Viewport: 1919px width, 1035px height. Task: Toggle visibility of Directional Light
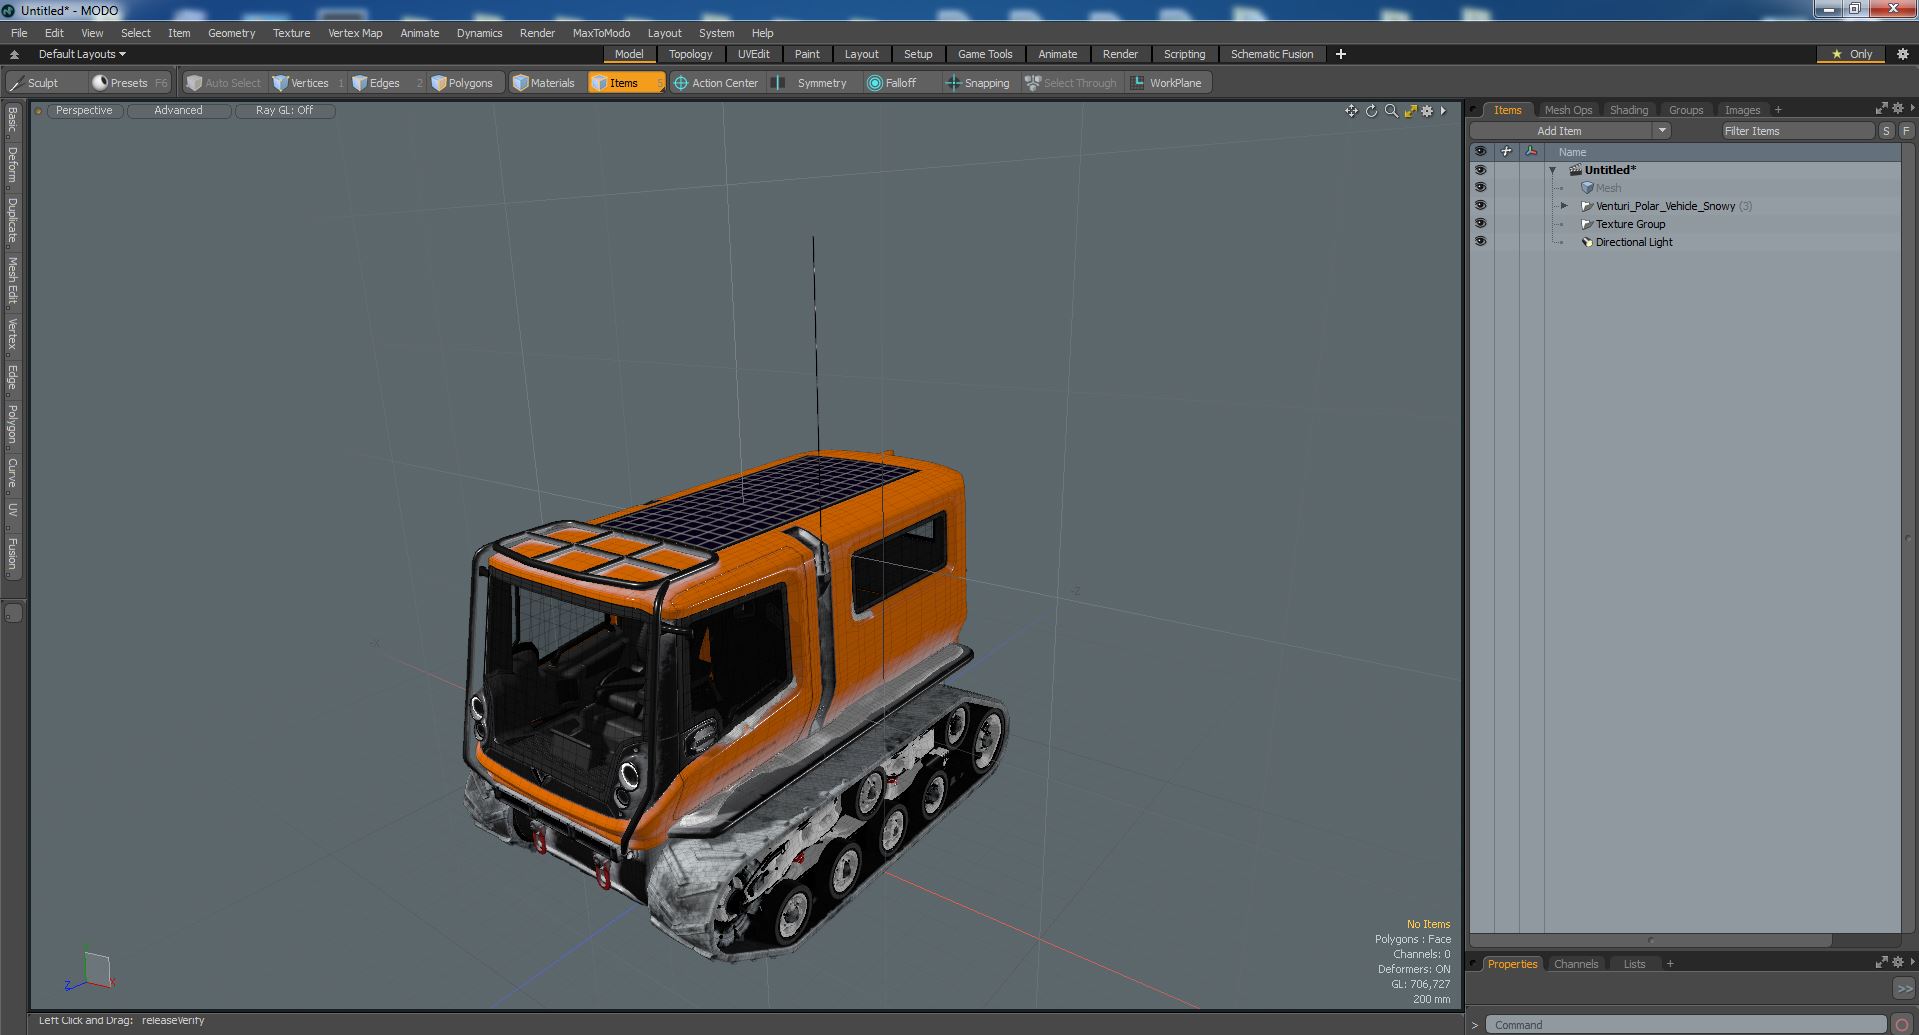tap(1480, 242)
